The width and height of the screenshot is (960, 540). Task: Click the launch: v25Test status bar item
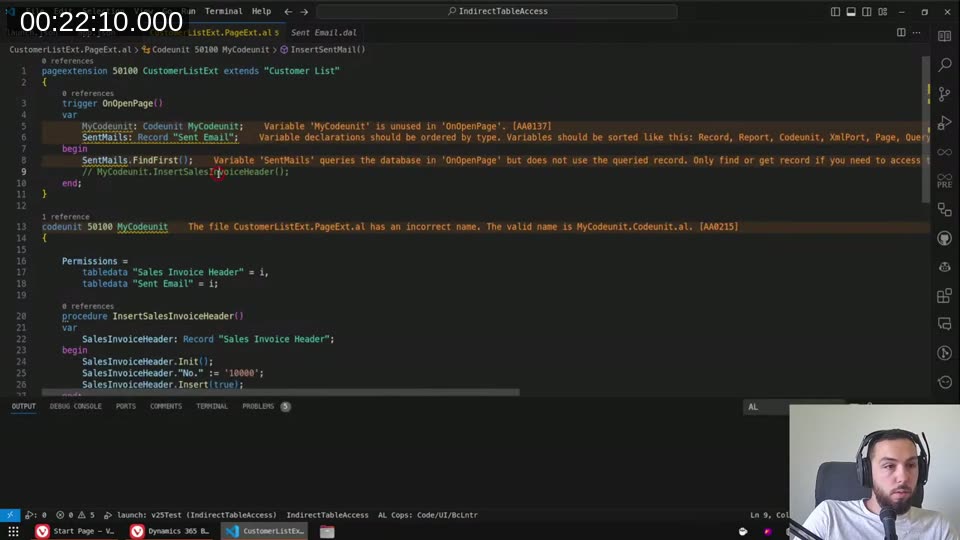[x=190, y=515]
